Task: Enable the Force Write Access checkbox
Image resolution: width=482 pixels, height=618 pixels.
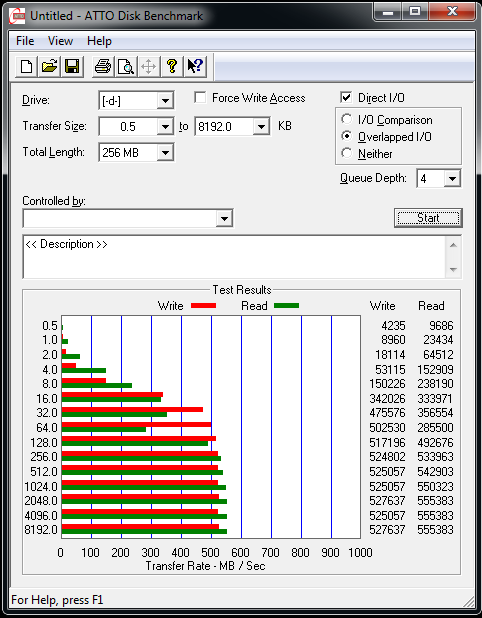Action: pyautogui.click(x=200, y=97)
